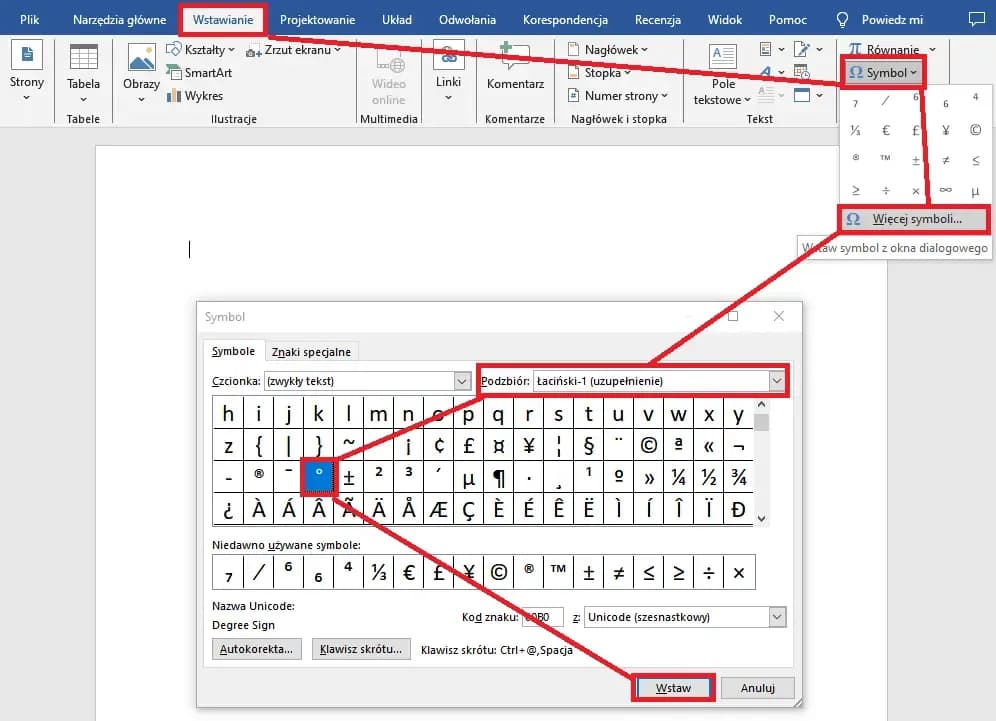Click the Klawisz skrótu button
Screen dimensions: 996x721
coord(360,649)
